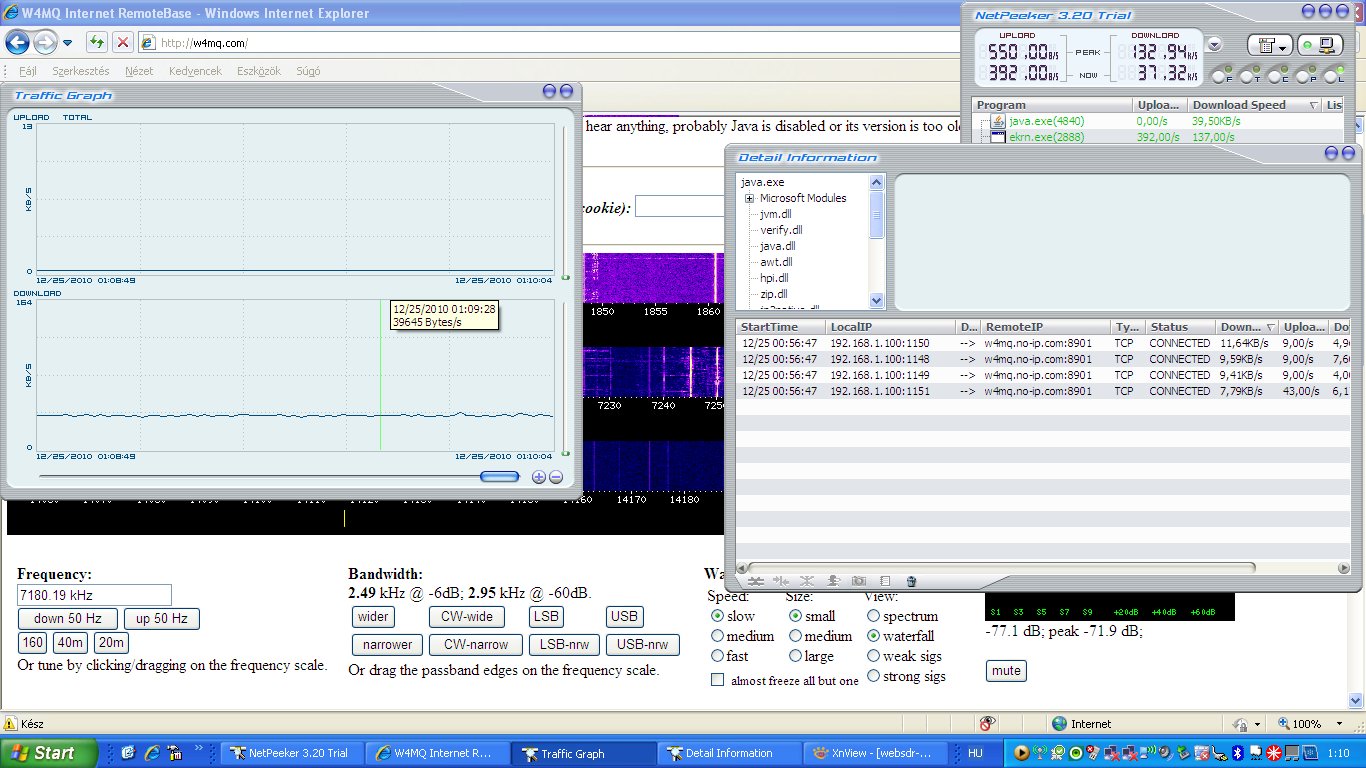Click the trash can icon in Detail toolbar

tap(911, 581)
